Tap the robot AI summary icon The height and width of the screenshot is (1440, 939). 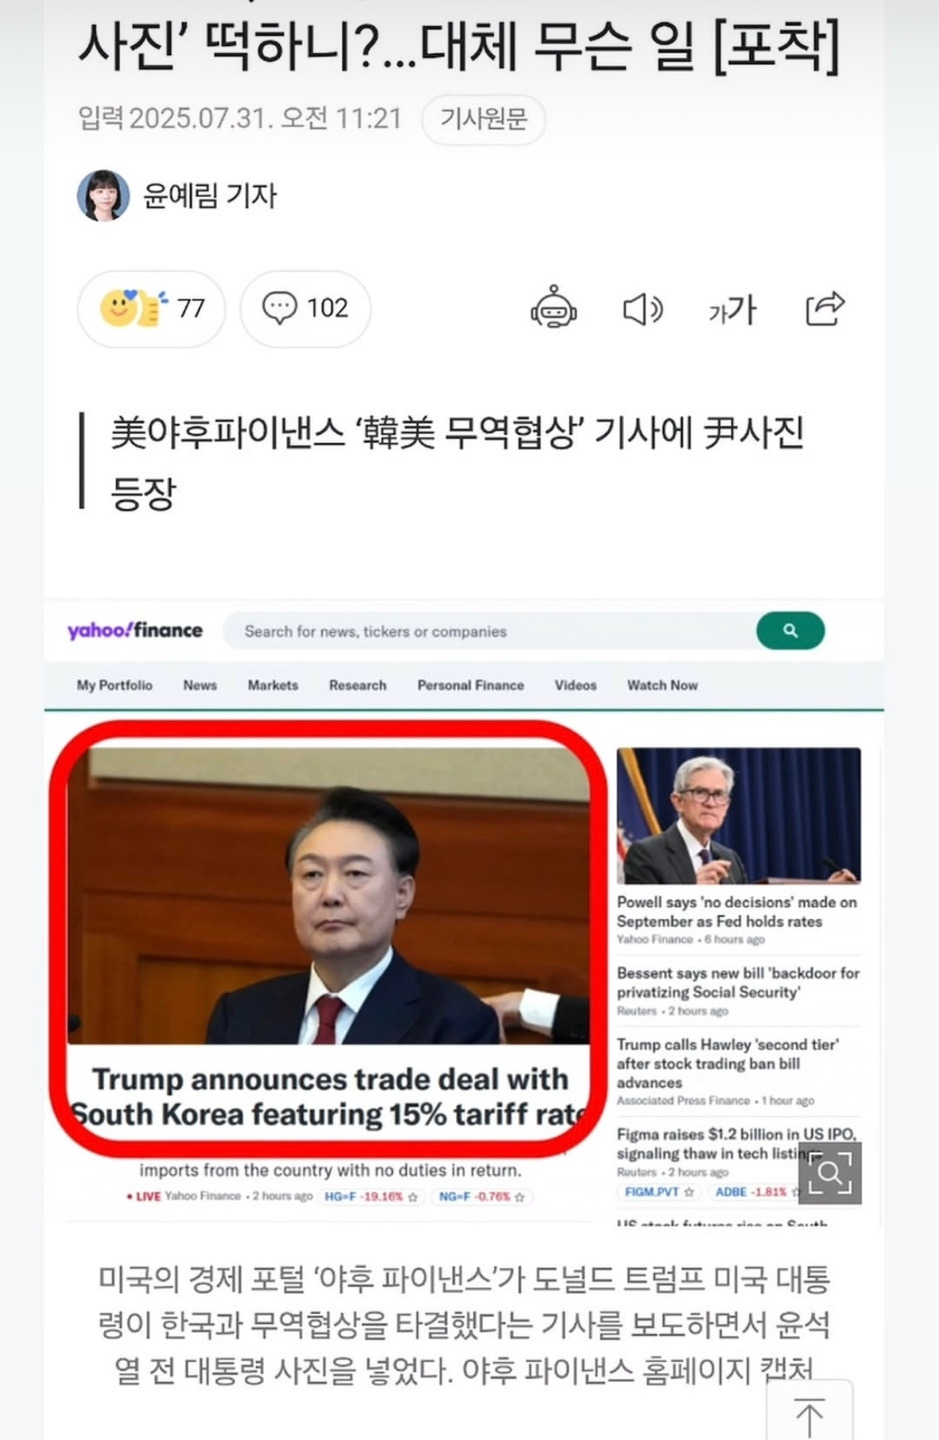[x=553, y=308]
